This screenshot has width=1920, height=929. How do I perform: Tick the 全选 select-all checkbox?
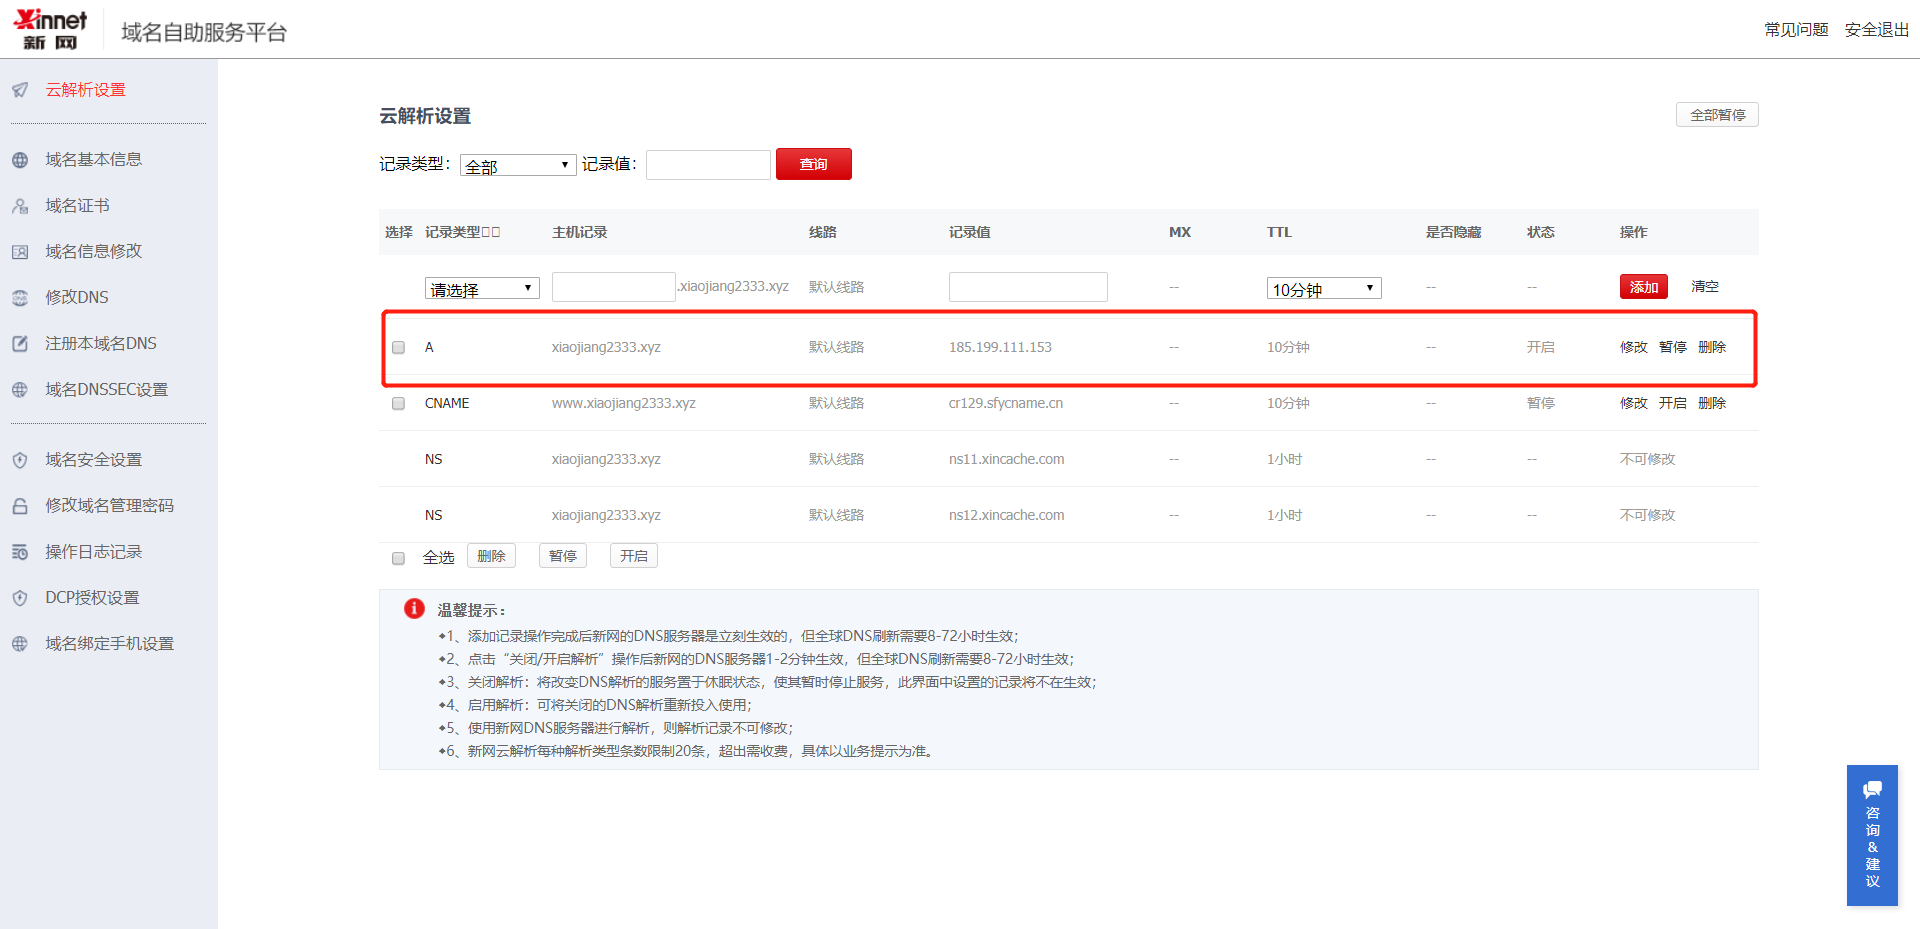pyautogui.click(x=399, y=558)
